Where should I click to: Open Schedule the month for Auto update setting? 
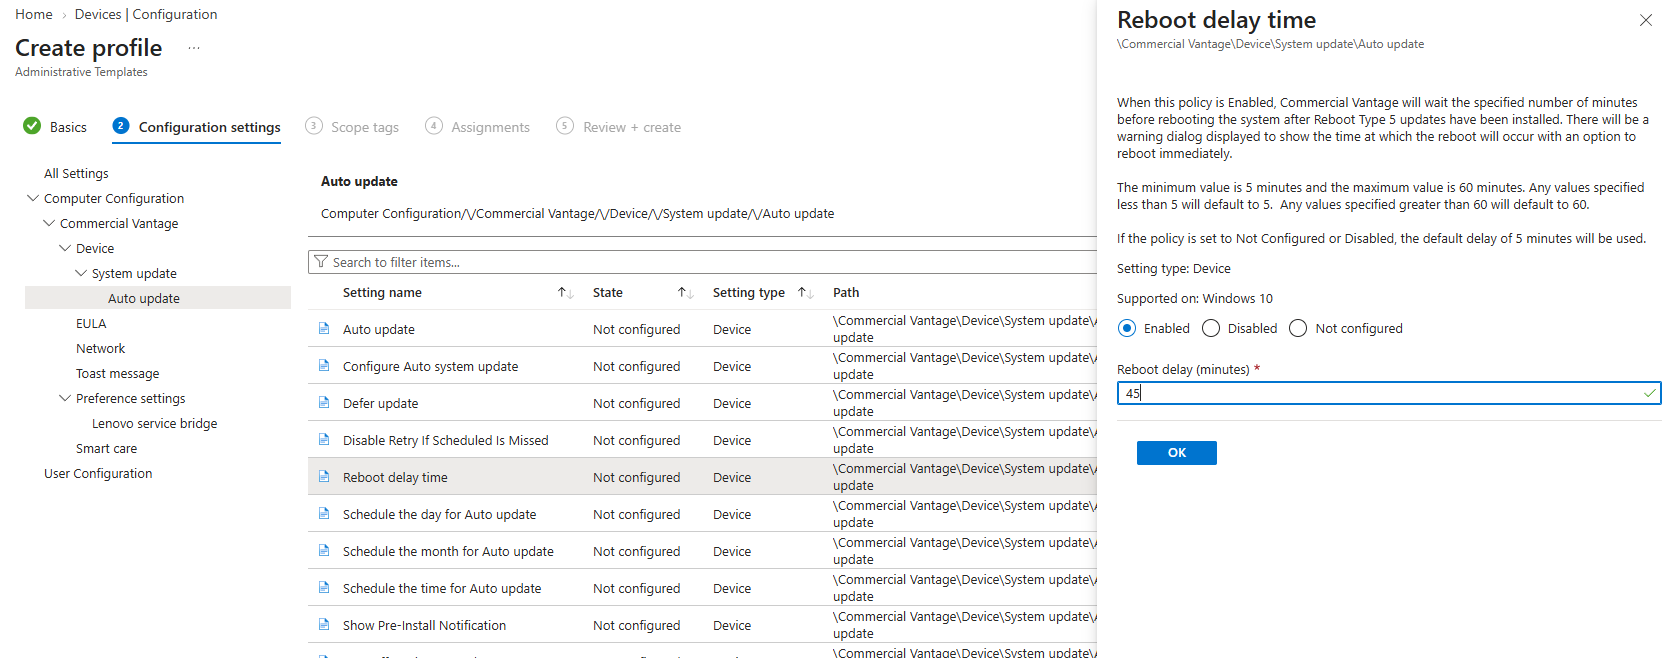(448, 551)
